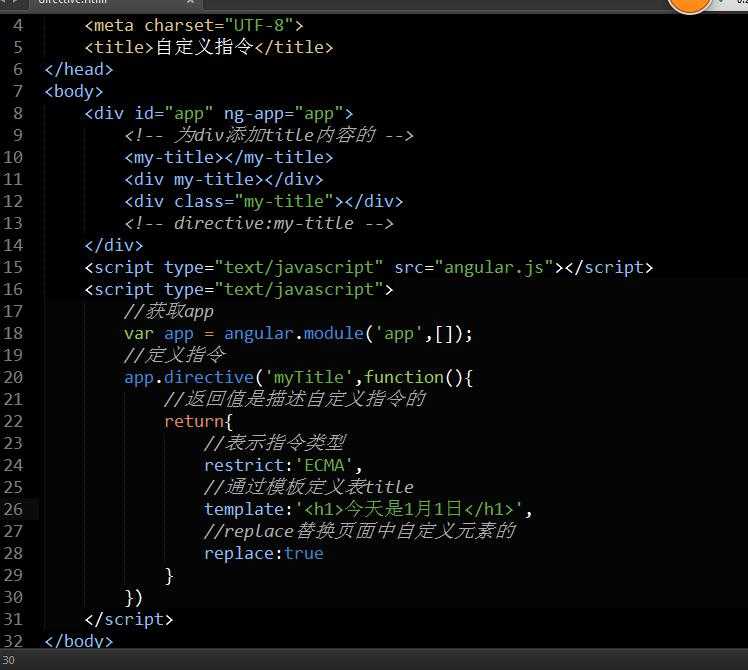Click line number 16 in the gutter

tap(13, 289)
